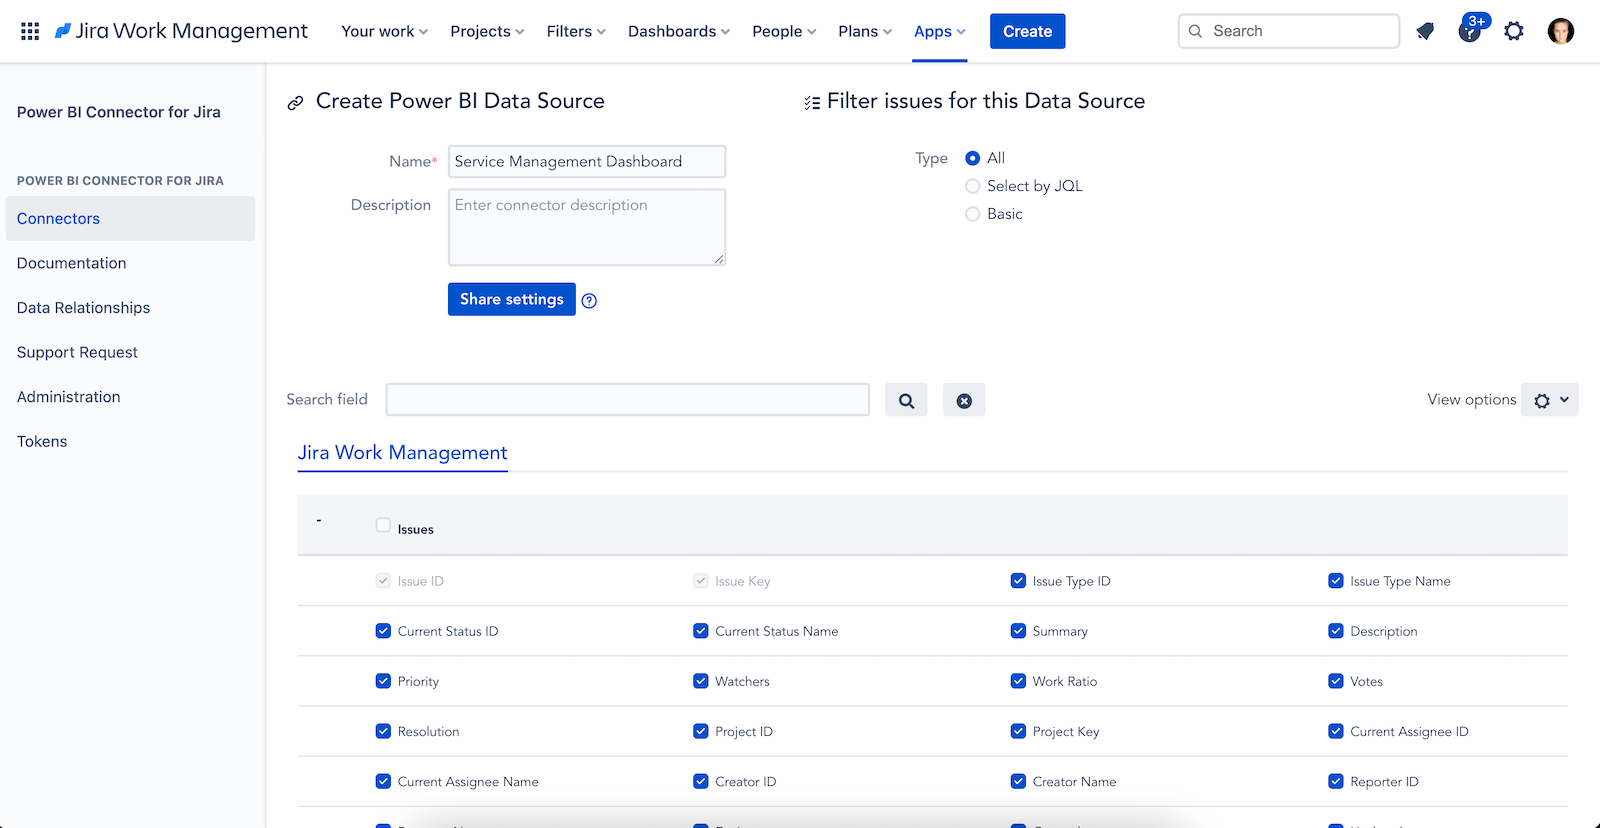Uncheck the Priority checkbox
This screenshot has width=1600, height=828.
click(x=383, y=681)
